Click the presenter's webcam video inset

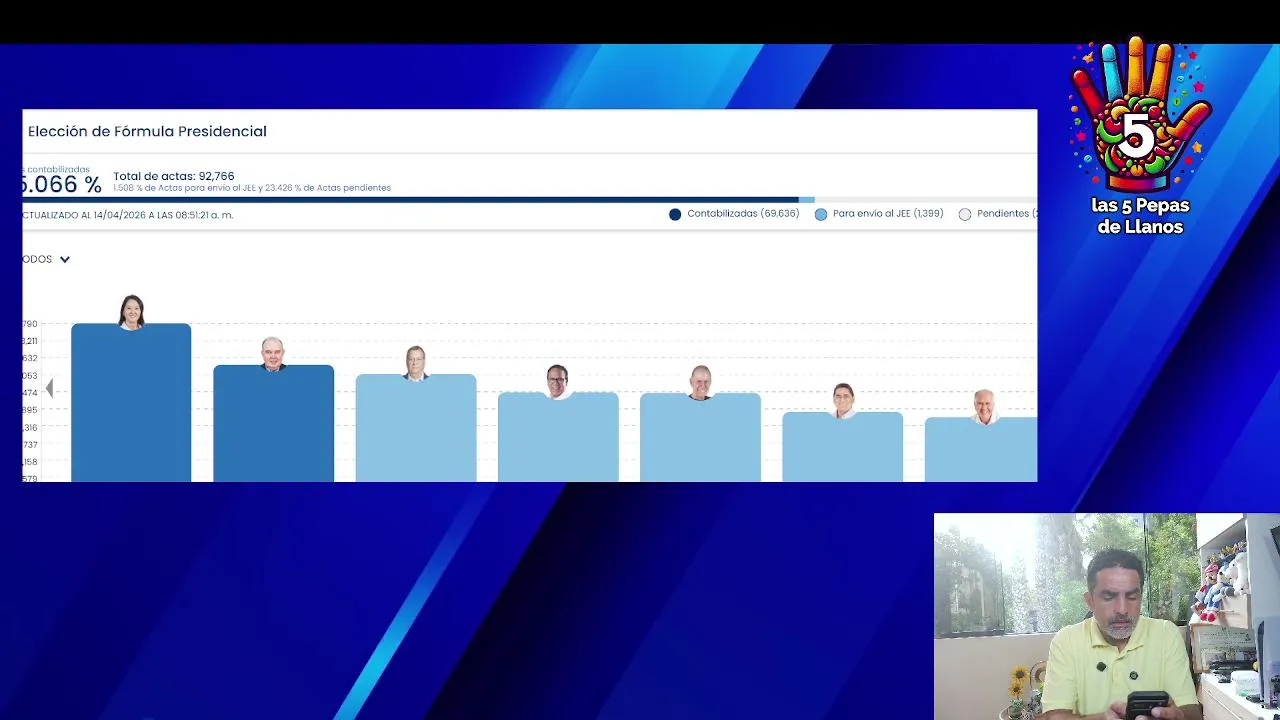tap(1106, 616)
